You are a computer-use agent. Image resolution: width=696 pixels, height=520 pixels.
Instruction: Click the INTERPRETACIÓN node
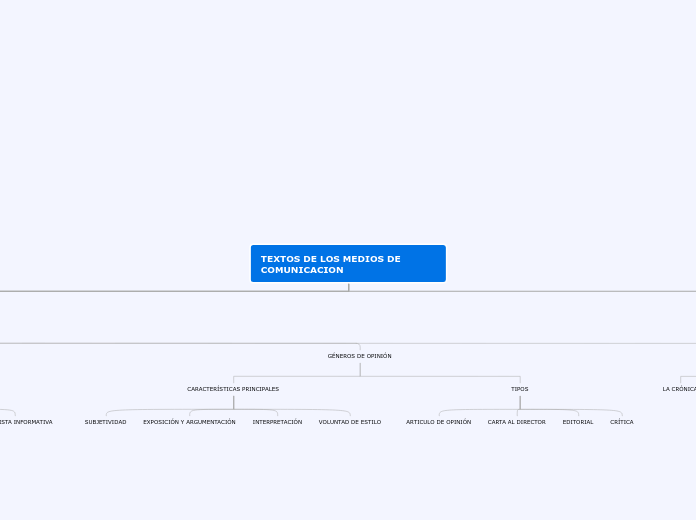tap(277, 422)
